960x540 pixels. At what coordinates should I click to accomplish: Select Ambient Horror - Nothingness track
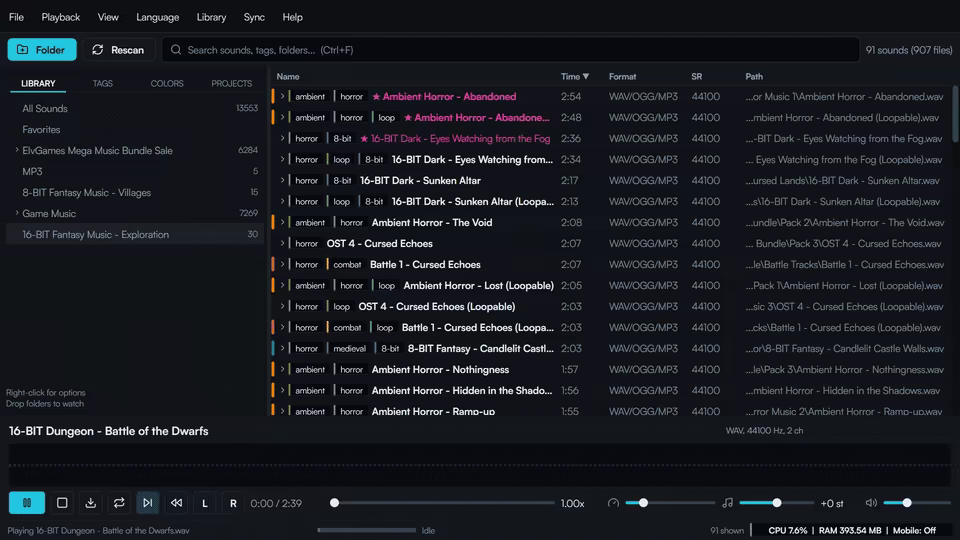(440, 369)
